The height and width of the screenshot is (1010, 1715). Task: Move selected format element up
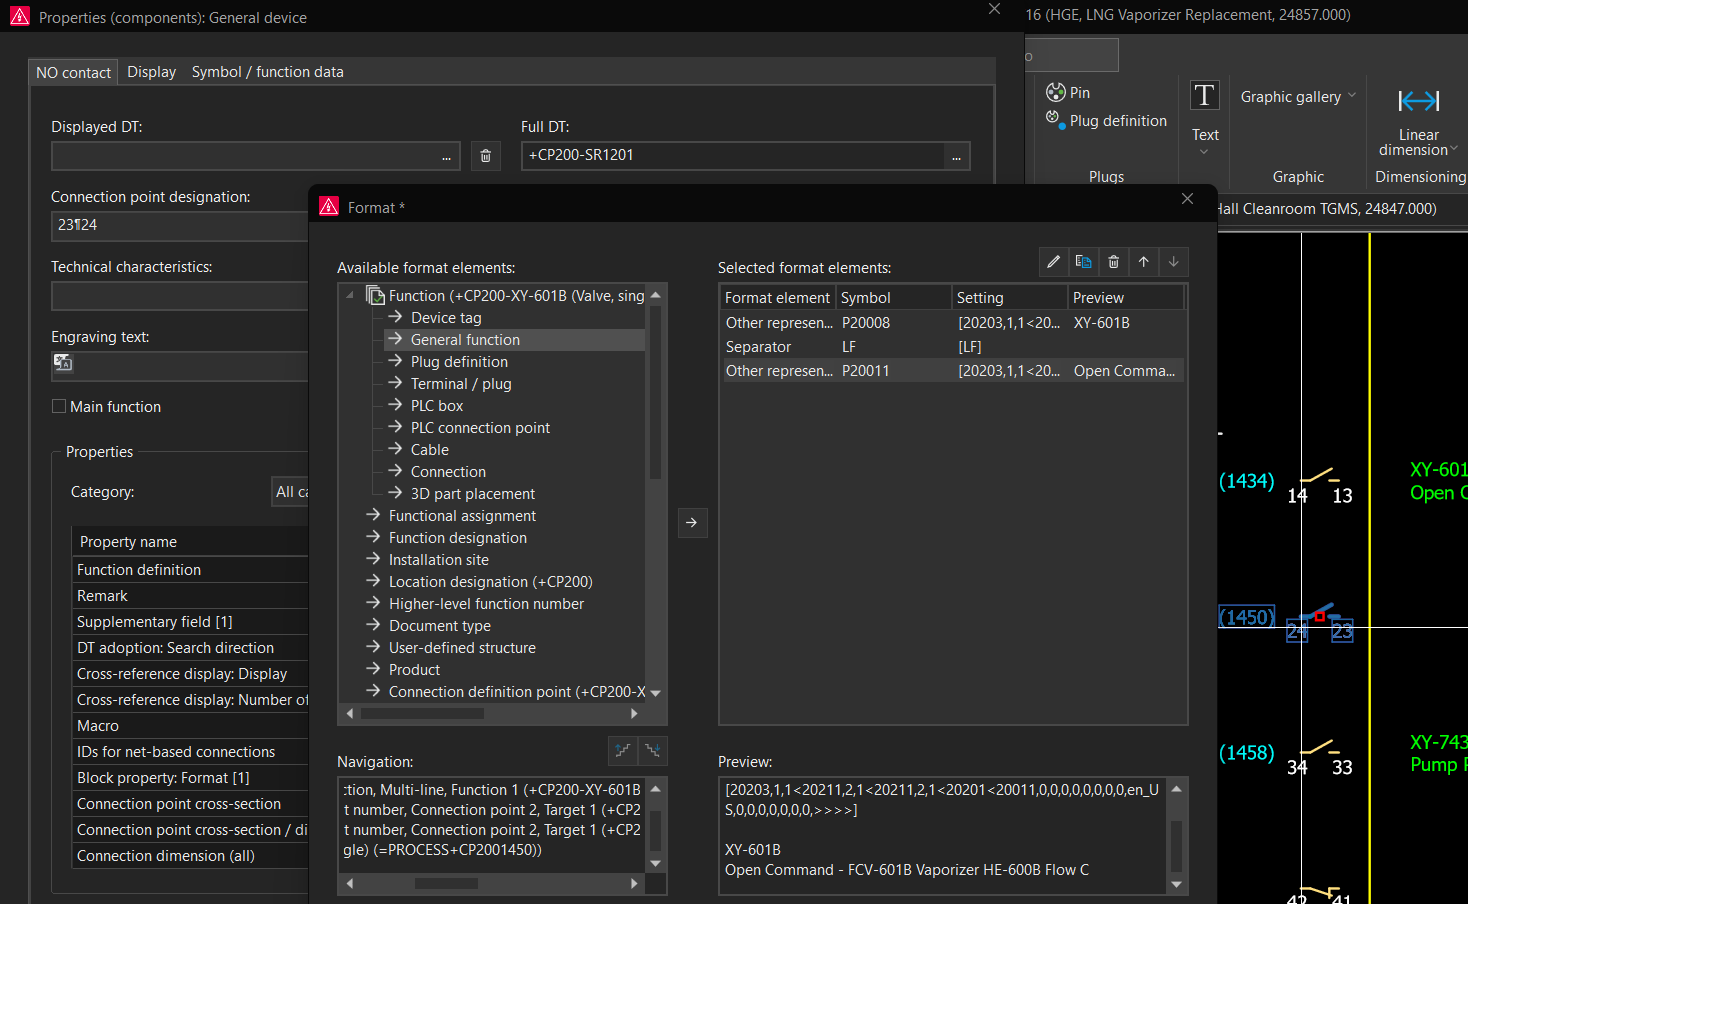coord(1143,262)
